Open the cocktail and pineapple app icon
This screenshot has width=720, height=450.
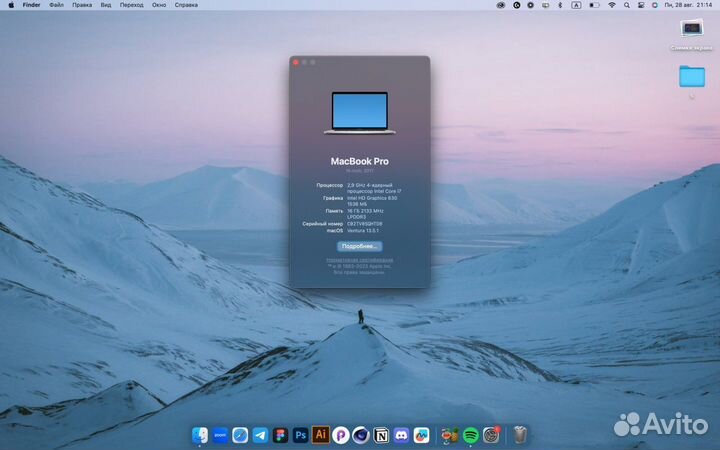point(450,435)
